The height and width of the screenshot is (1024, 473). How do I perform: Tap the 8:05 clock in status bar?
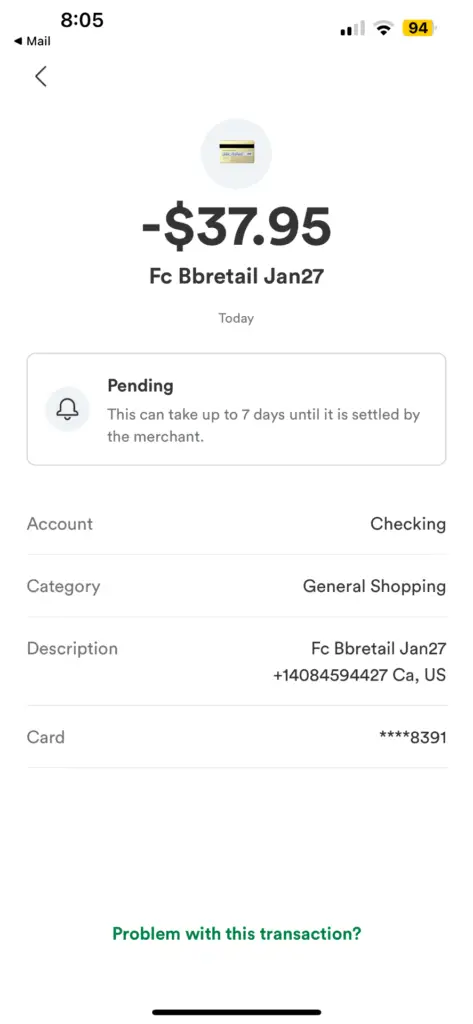point(82,20)
